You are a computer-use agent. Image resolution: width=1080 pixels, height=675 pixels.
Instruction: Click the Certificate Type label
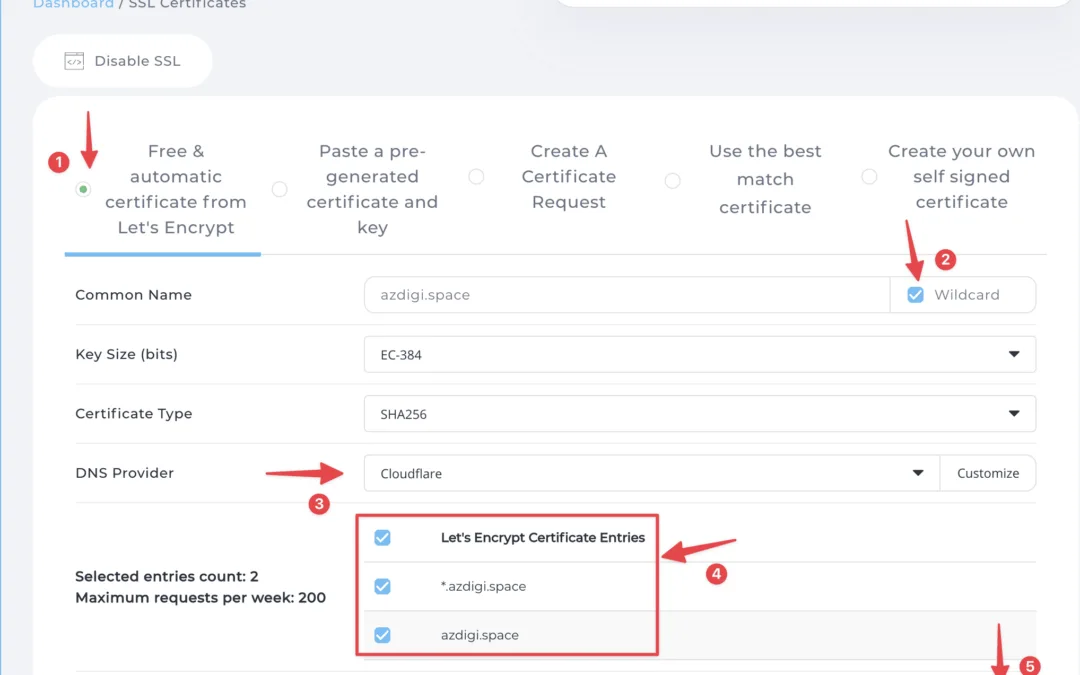coord(134,413)
